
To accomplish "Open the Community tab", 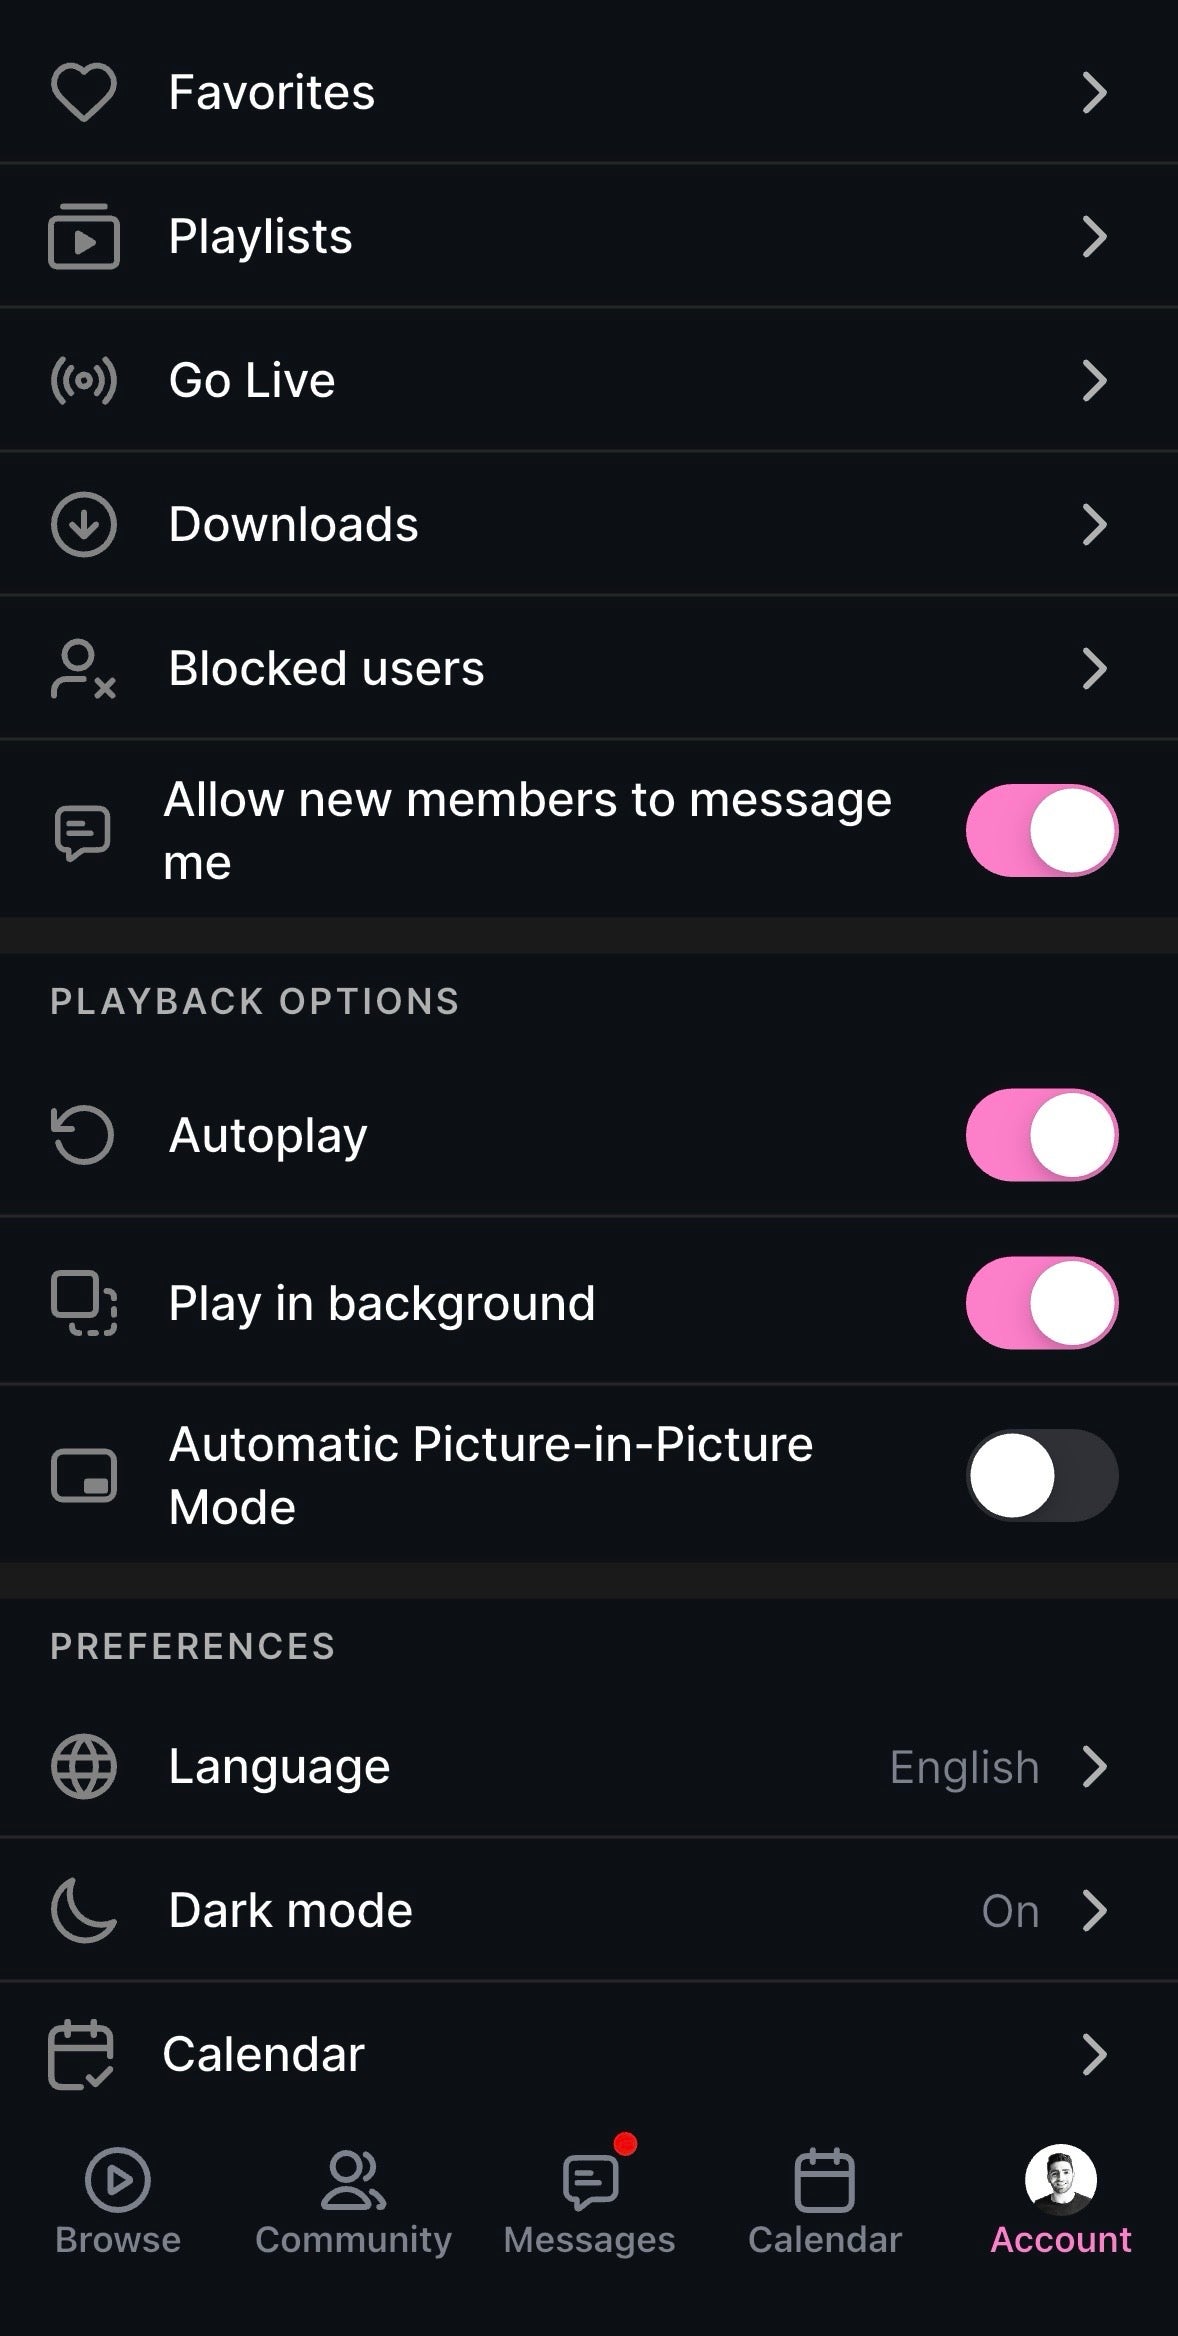I will coord(353,2200).
